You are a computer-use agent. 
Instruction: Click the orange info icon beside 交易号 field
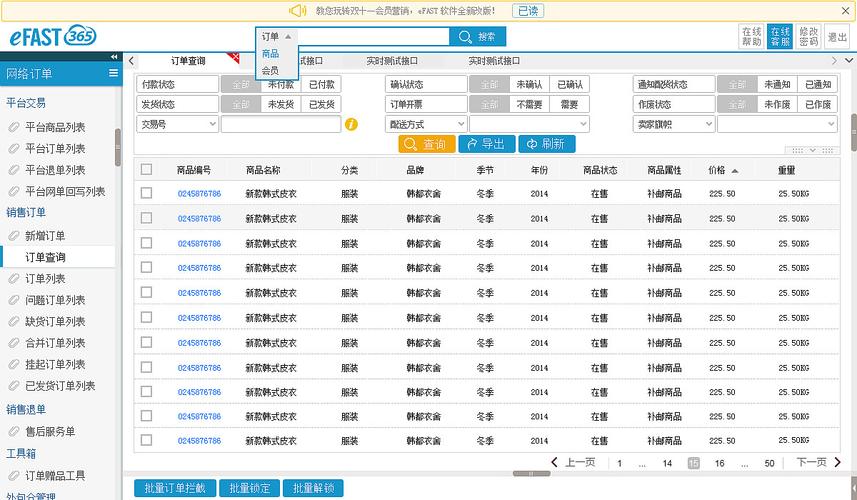point(351,125)
